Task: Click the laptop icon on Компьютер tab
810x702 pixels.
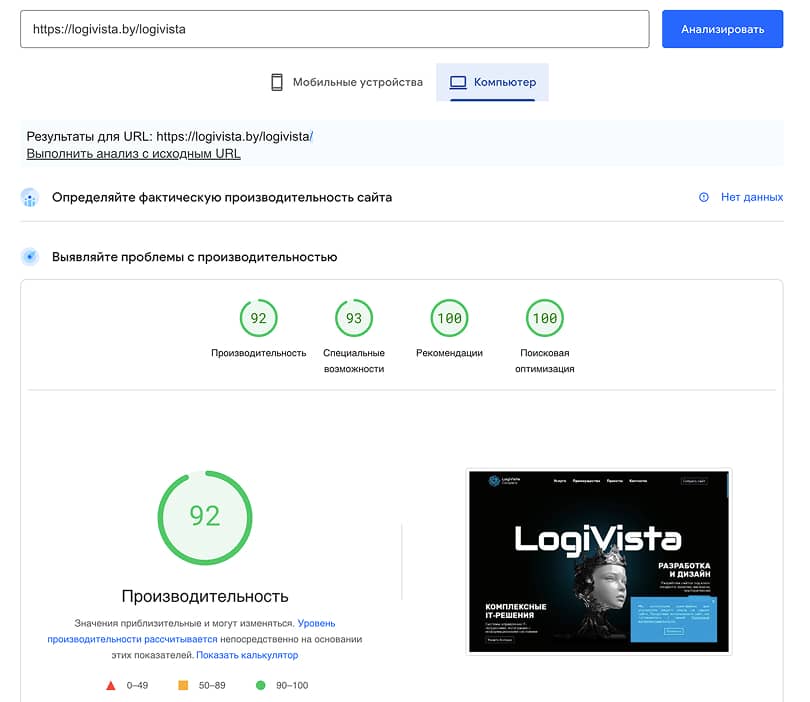Action: (x=458, y=82)
